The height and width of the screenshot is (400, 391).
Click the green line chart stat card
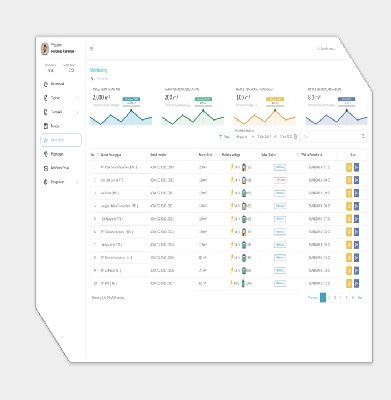click(193, 106)
